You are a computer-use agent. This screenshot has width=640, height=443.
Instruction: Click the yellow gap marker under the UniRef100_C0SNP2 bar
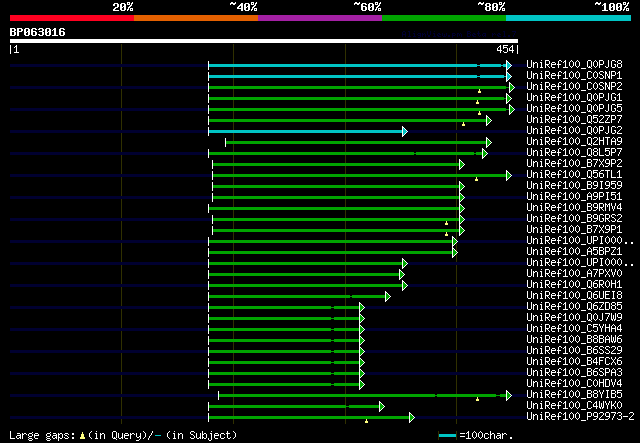(480, 91)
